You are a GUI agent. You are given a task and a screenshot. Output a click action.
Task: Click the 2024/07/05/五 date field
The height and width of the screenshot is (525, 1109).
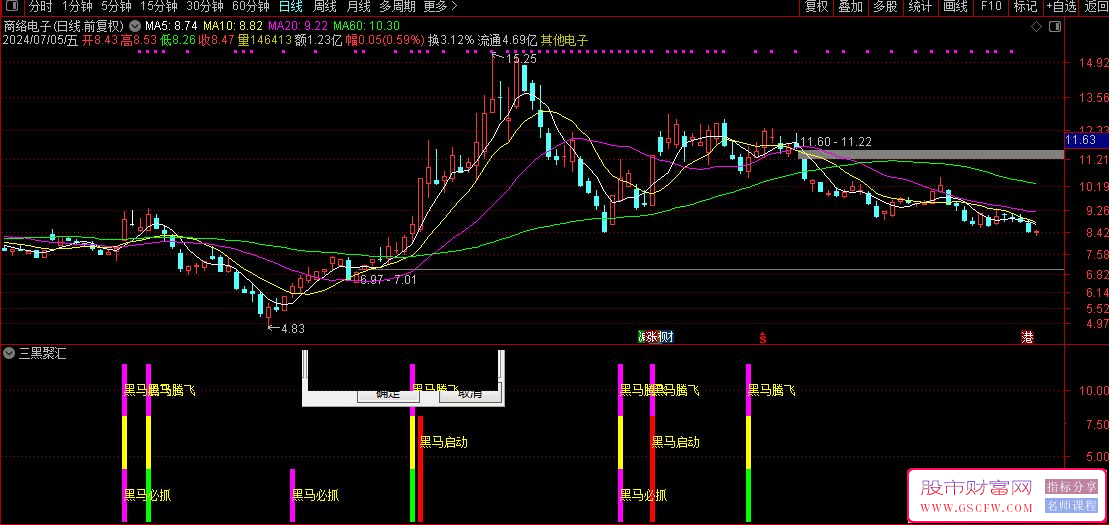tap(40, 40)
